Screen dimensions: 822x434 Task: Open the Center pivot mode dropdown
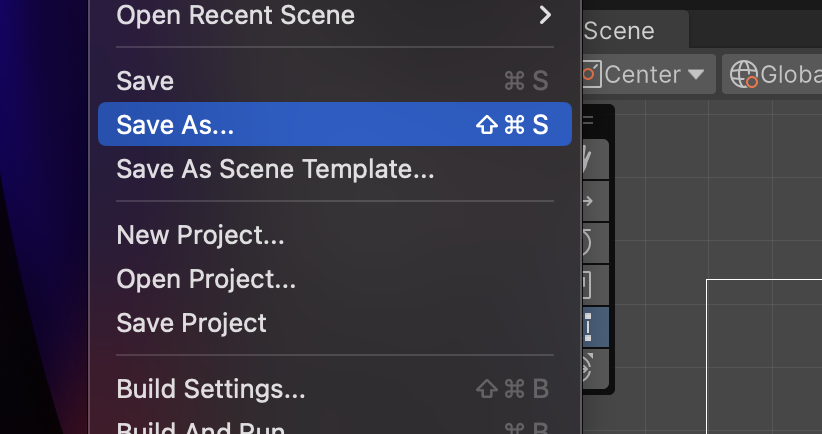coord(645,74)
